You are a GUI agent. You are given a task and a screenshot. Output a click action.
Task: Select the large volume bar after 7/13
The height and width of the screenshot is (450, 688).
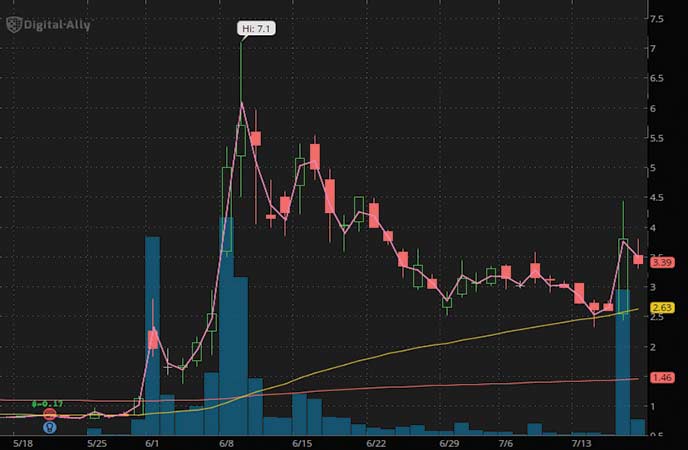click(623, 362)
